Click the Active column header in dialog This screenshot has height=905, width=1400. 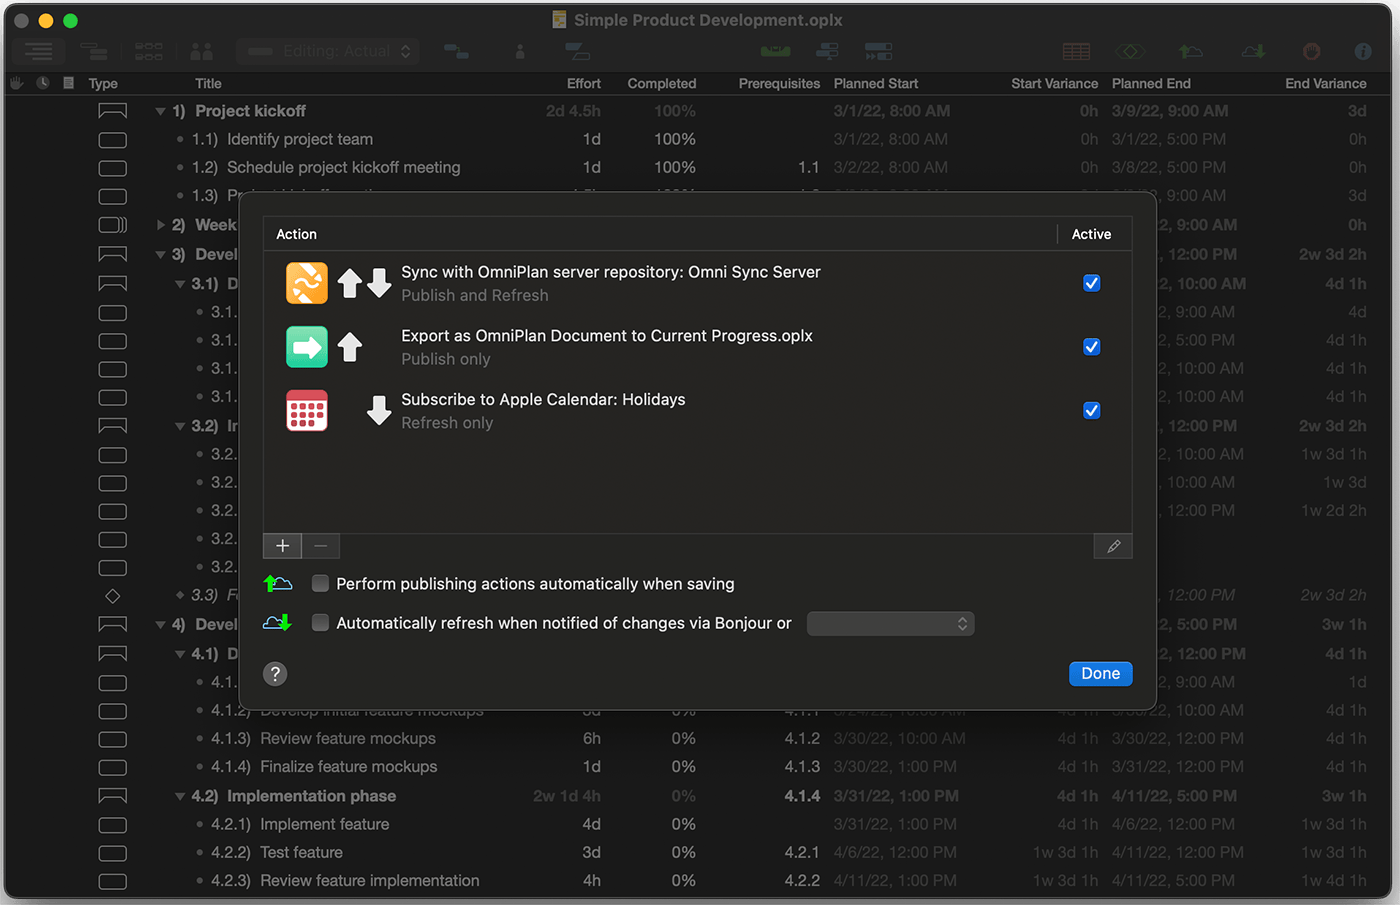click(x=1091, y=234)
